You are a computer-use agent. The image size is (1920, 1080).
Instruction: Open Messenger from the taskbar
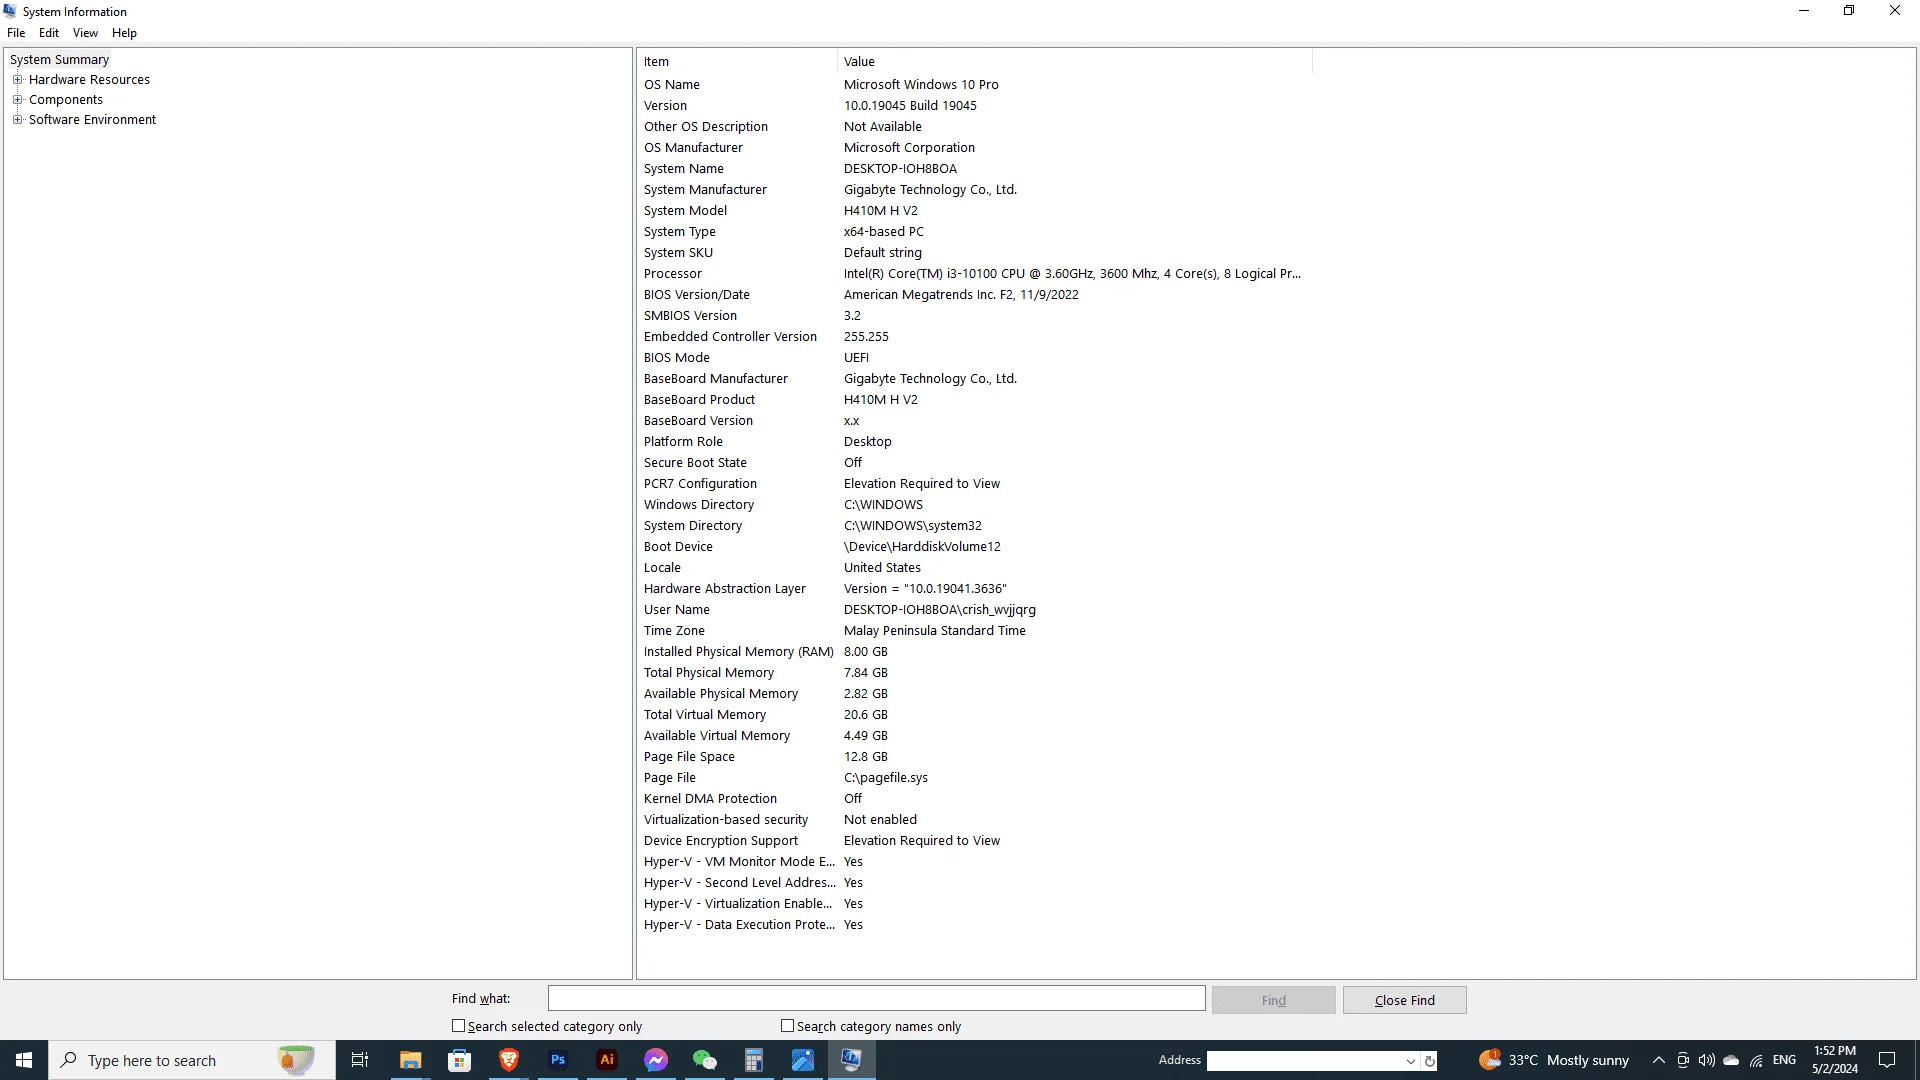[655, 1060]
